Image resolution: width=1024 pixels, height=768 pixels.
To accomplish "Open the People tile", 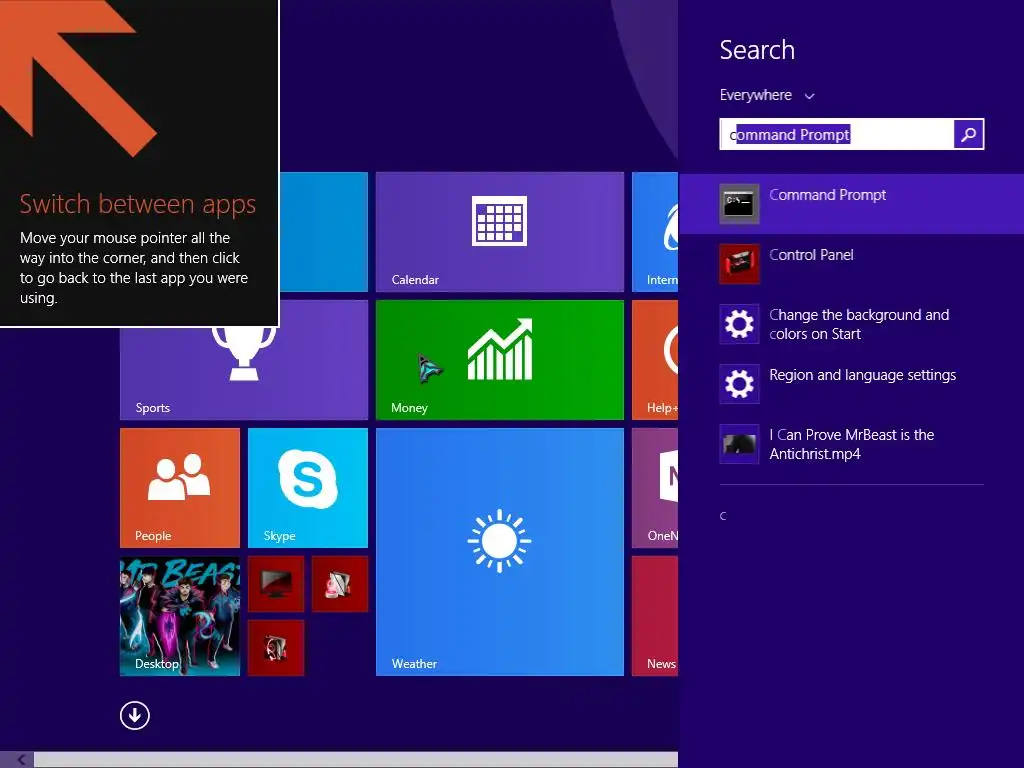I will coord(180,488).
